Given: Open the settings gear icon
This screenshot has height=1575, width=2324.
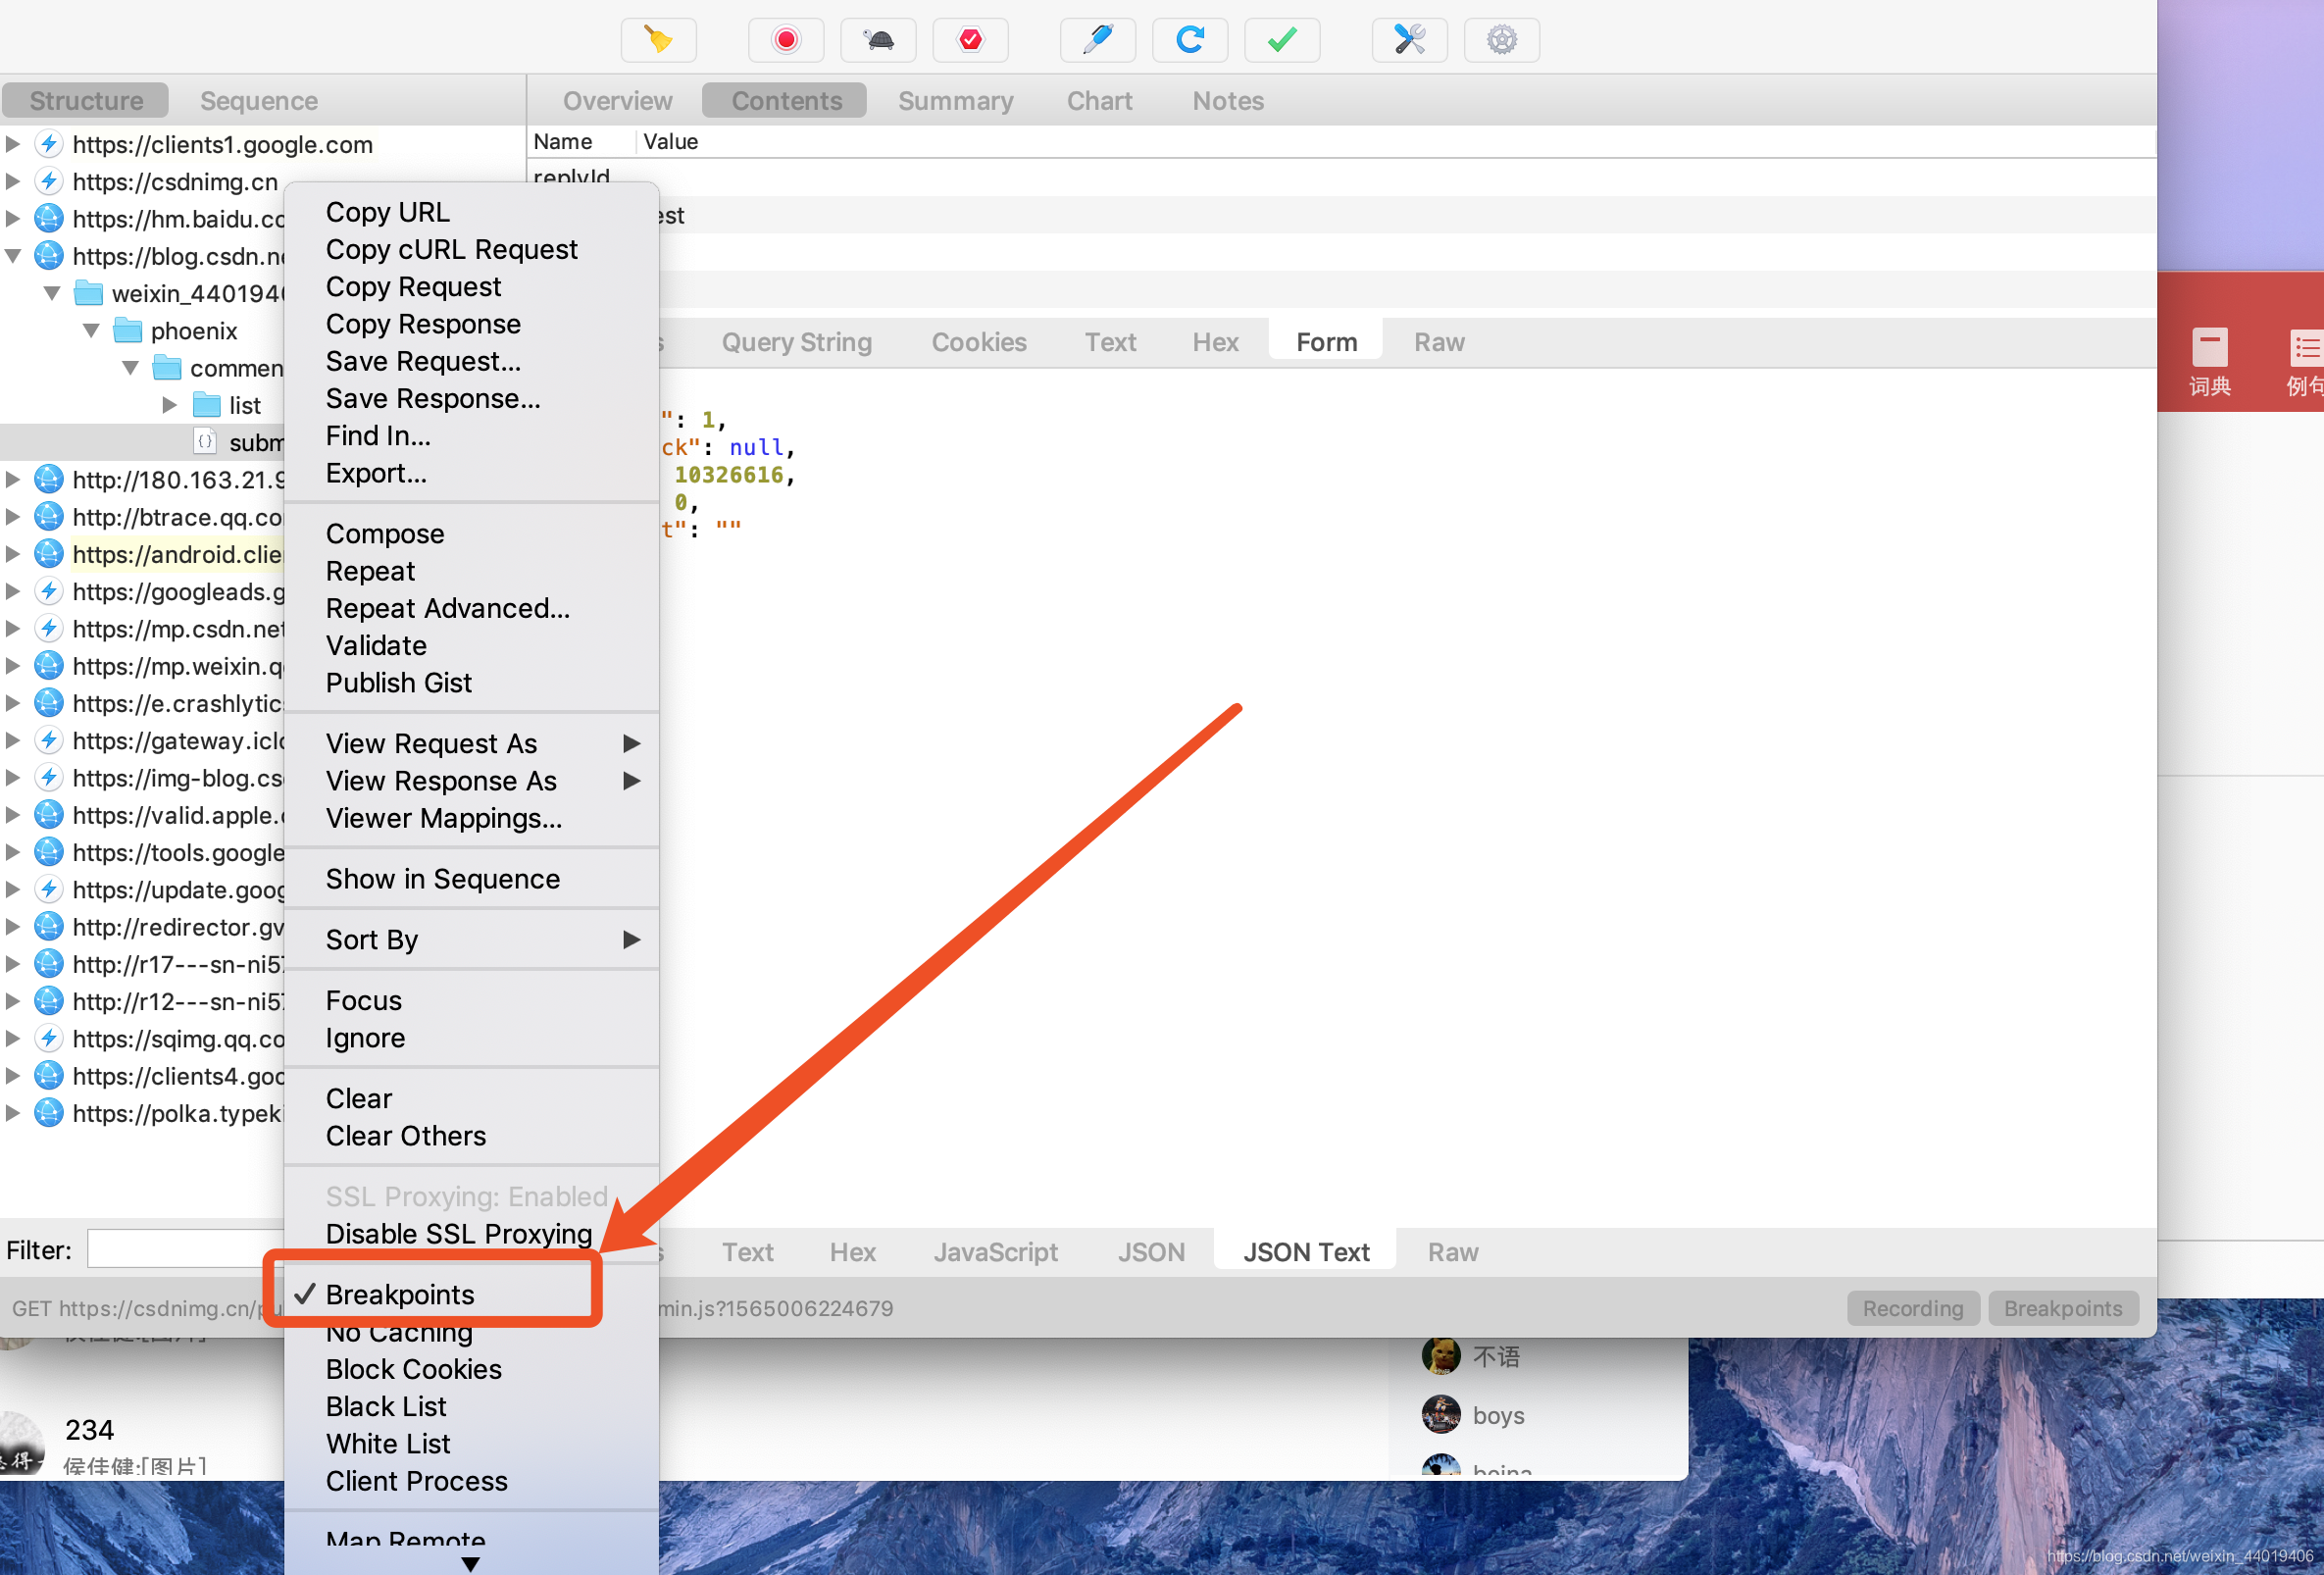Looking at the screenshot, I should tap(1501, 40).
